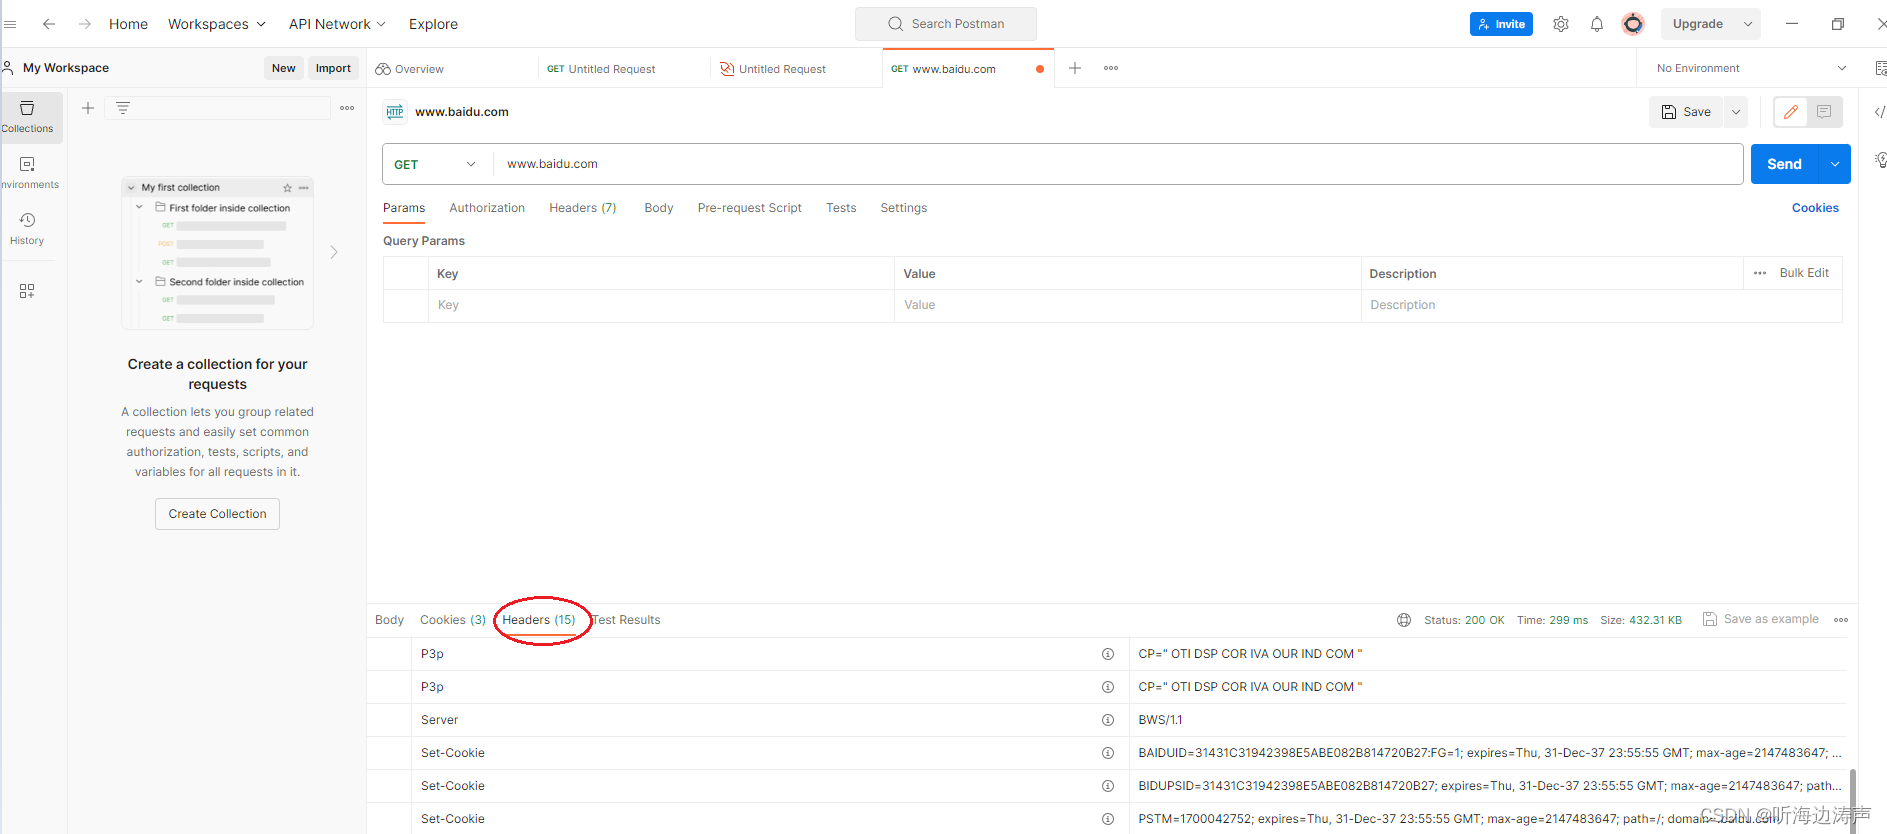
Task: Open the Pre-request Script tab
Action: tap(750, 208)
